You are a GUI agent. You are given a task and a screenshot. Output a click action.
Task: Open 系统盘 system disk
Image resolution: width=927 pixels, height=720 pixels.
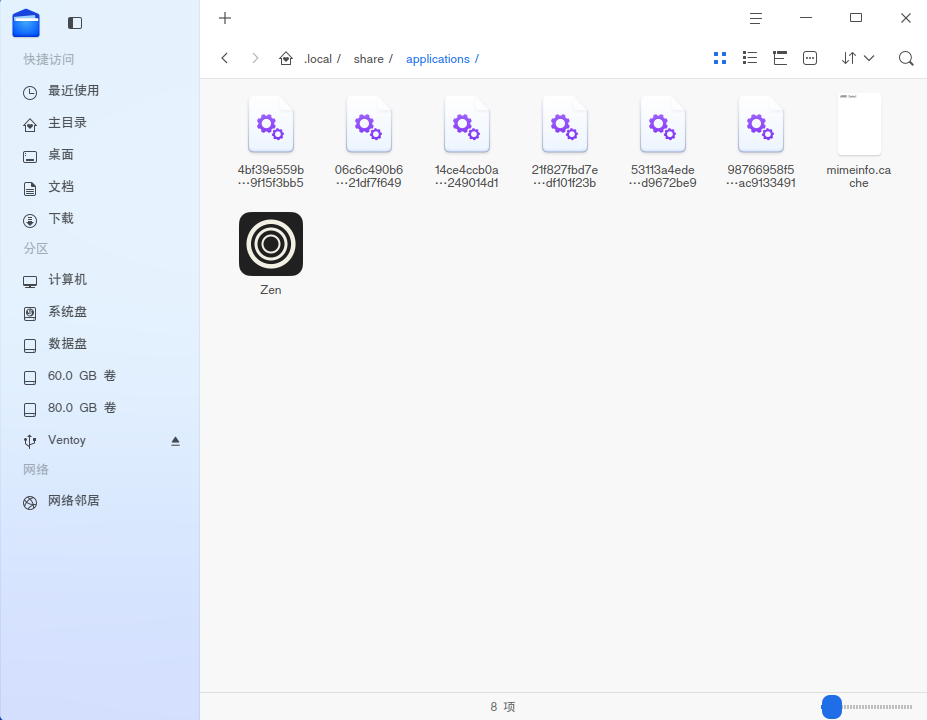100,312
